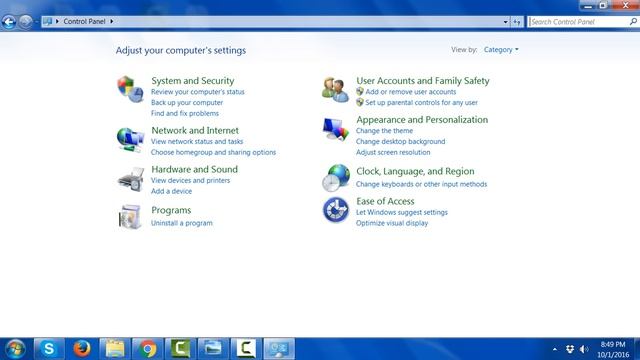This screenshot has width=640, height=360.
Task: Open the Windows Start menu orb
Action: pos(16,349)
